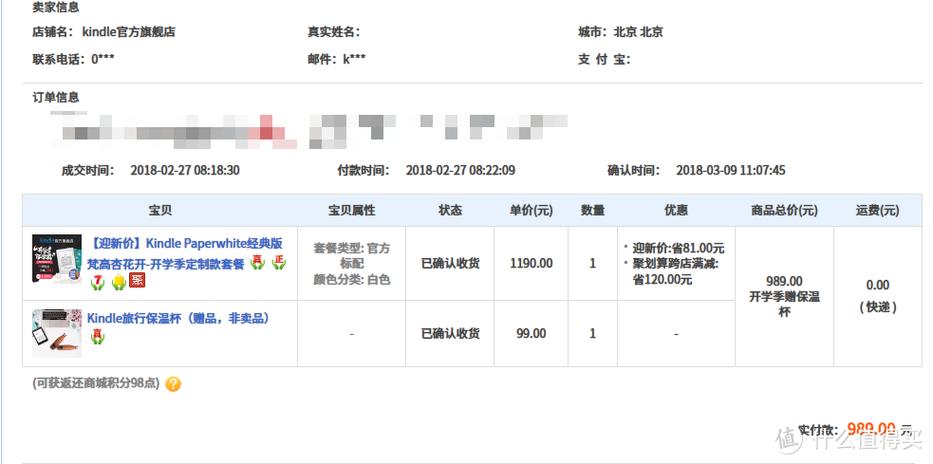Viewport: 933px width, 464px height.
Task: Click the shop name kindle官方旗舰店
Action: click(129, 32)
